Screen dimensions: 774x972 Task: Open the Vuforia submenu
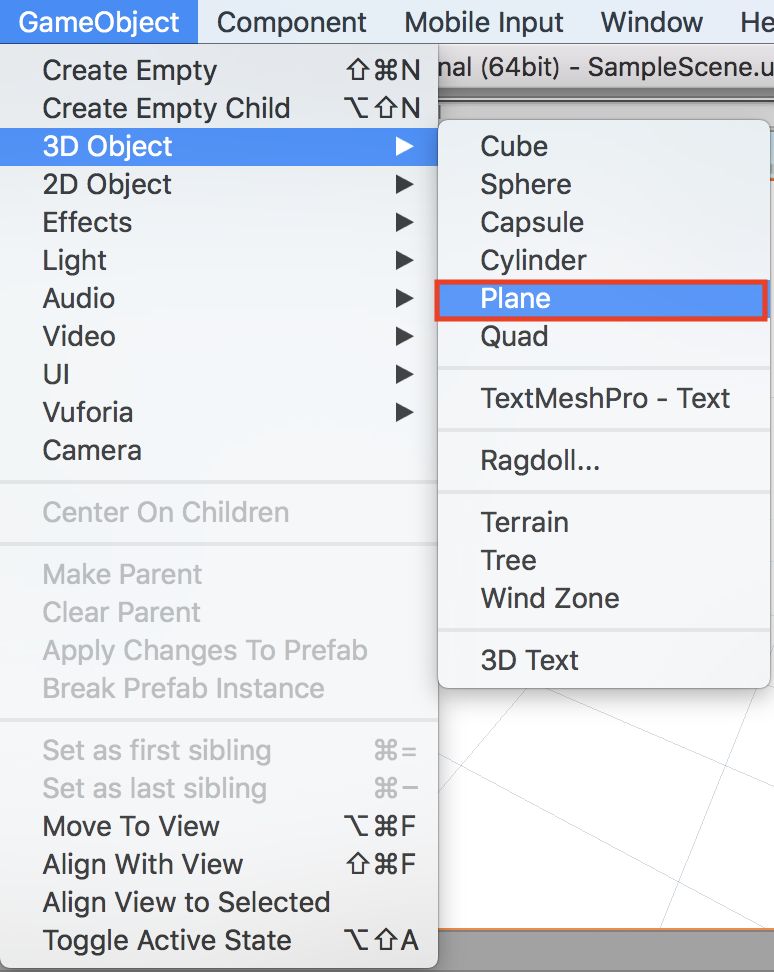88,413
